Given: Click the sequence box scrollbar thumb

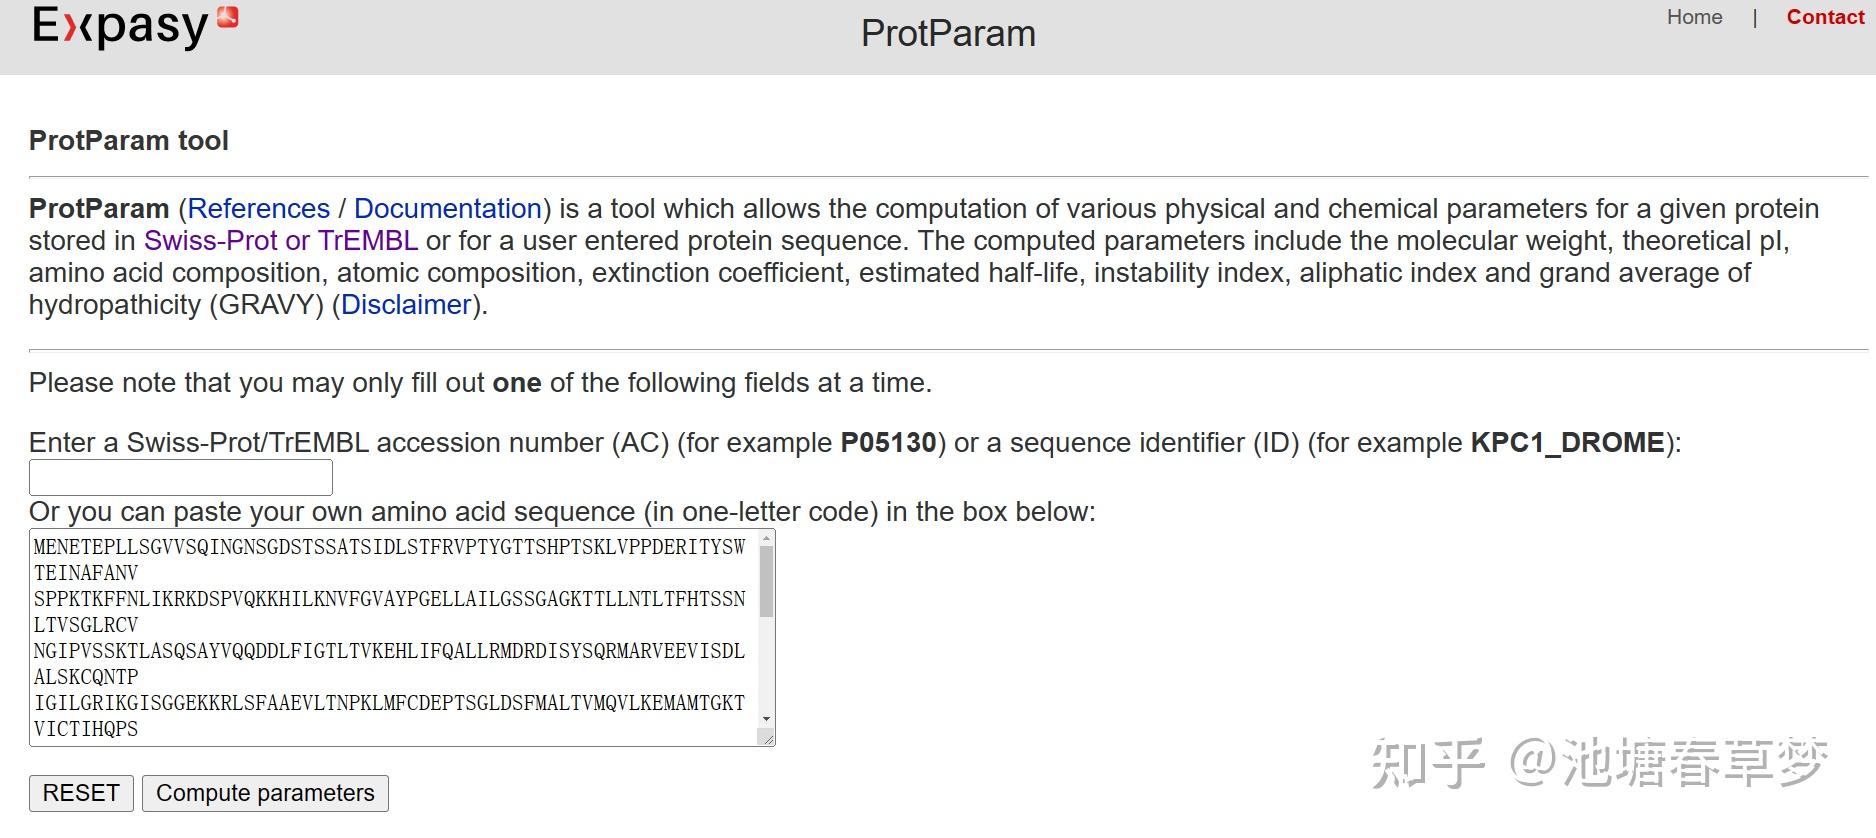Looking at the screenshot, I should pos(767,582).
